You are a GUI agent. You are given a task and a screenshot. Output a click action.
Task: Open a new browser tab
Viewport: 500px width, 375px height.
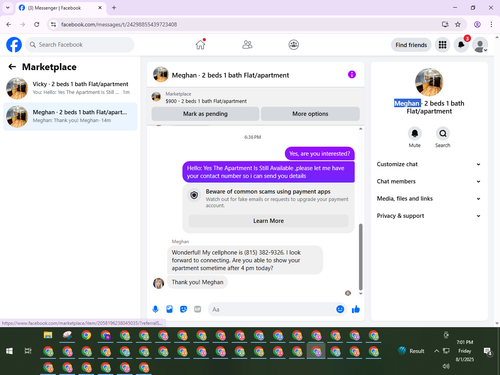(x=114, y=8)
